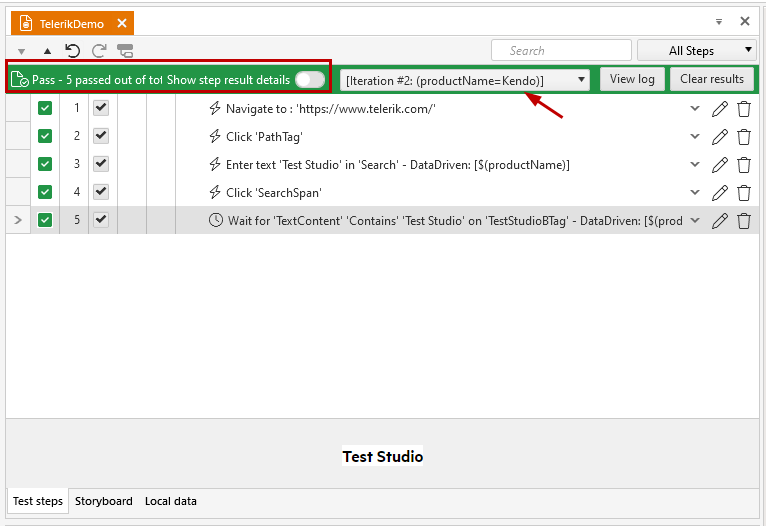Click the clock icon of the Wait step
Viewport: 766px width, 526px height.
215,220
